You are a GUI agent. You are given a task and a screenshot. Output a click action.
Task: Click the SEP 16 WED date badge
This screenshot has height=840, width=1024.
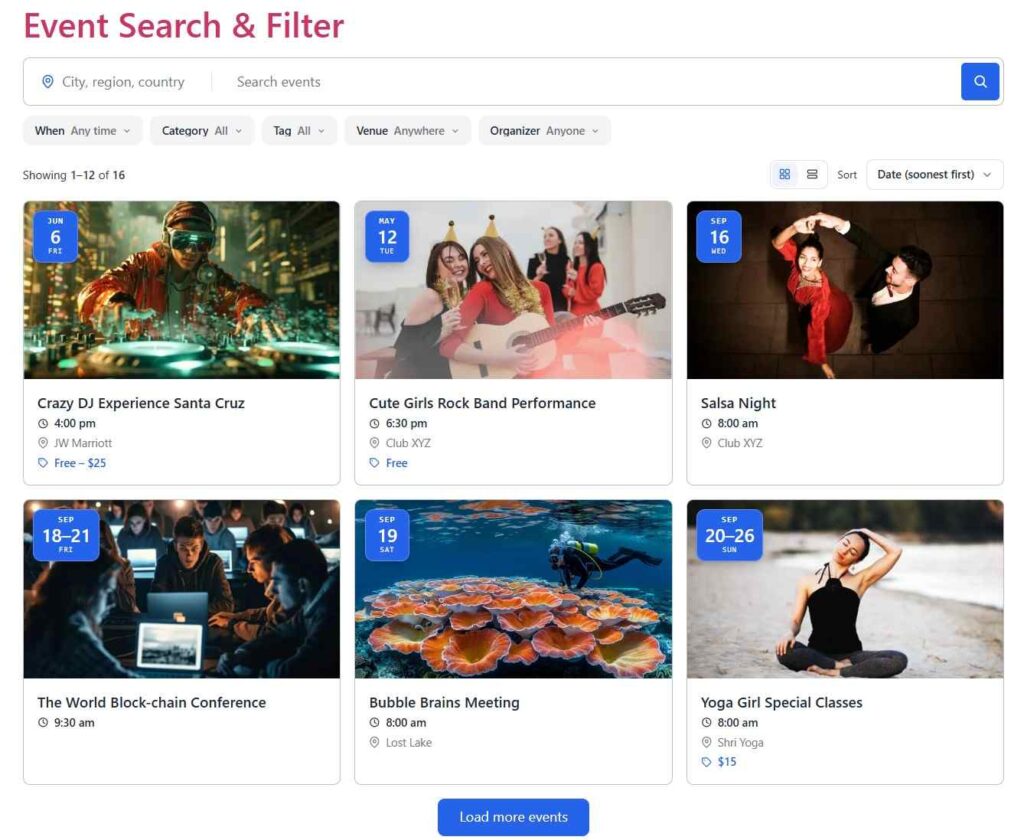click(x=719, y=236)
